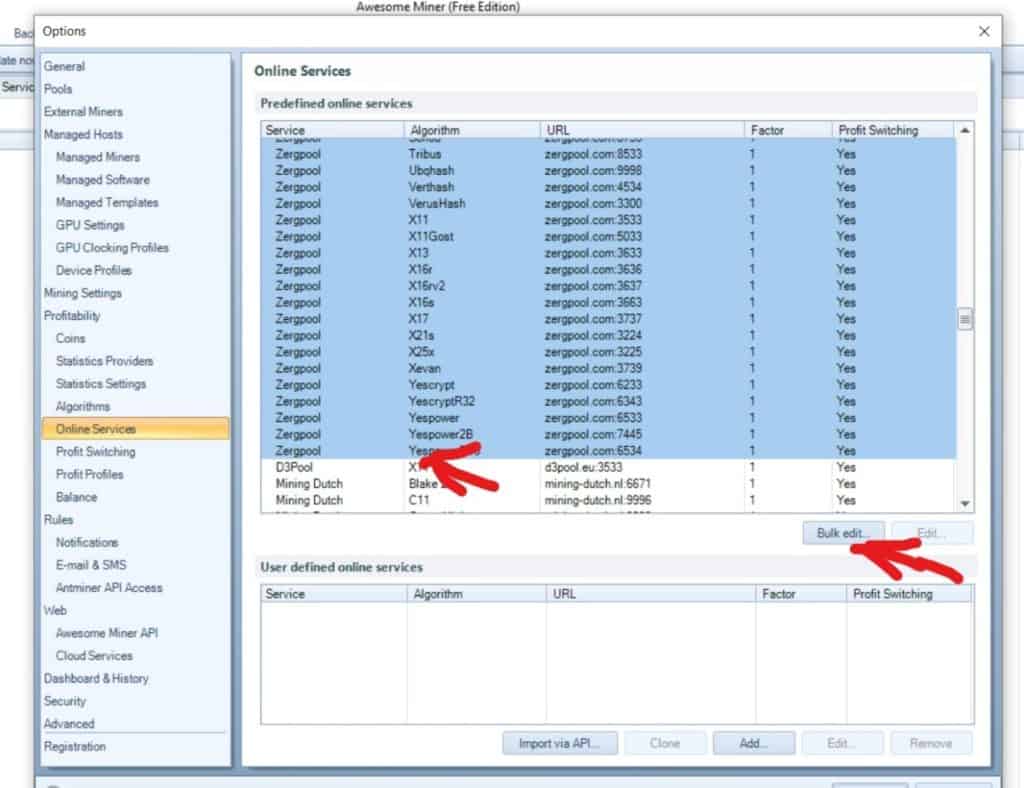Open the Advanced options
This screenshot has width=1024, height=788.
pos(69,724)
